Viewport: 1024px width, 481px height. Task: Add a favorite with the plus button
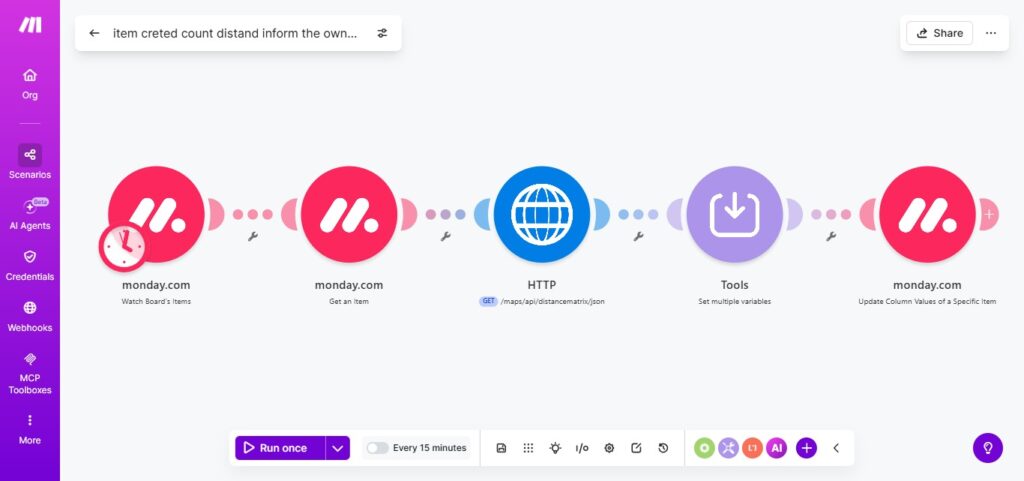point(806,448)
